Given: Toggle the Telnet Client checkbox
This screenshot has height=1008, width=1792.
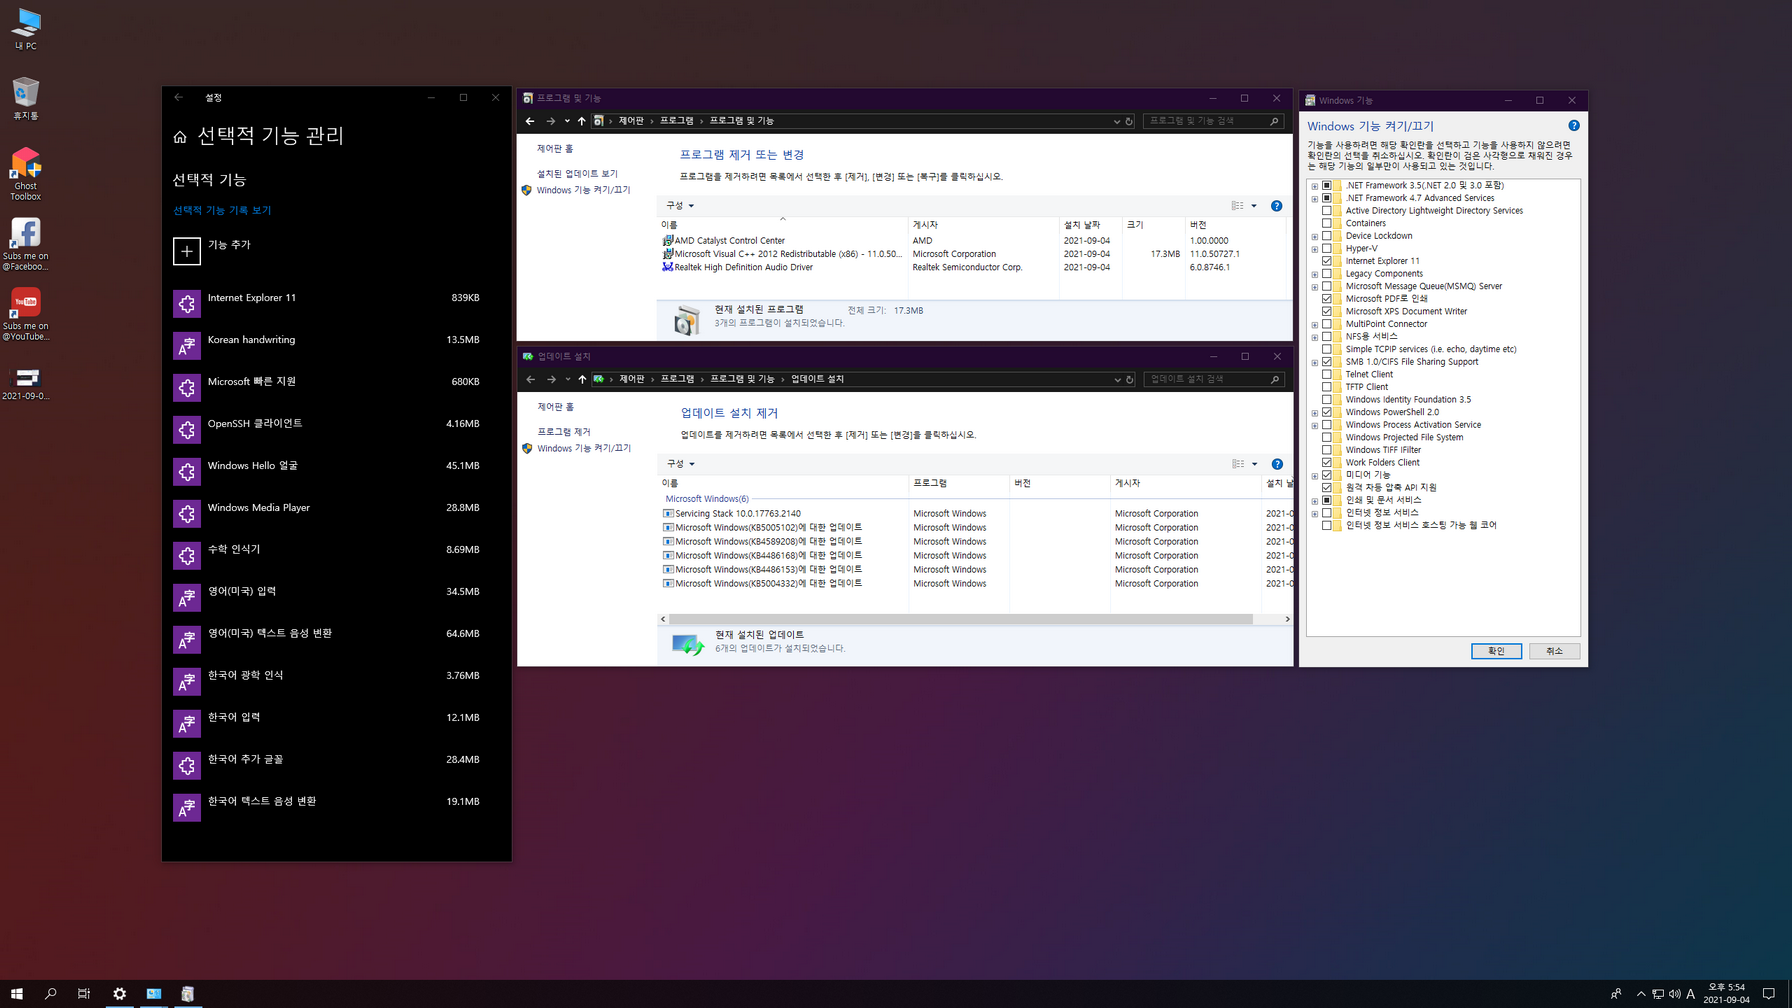Looking at the screenshot, I should (x=1327, y=374).
